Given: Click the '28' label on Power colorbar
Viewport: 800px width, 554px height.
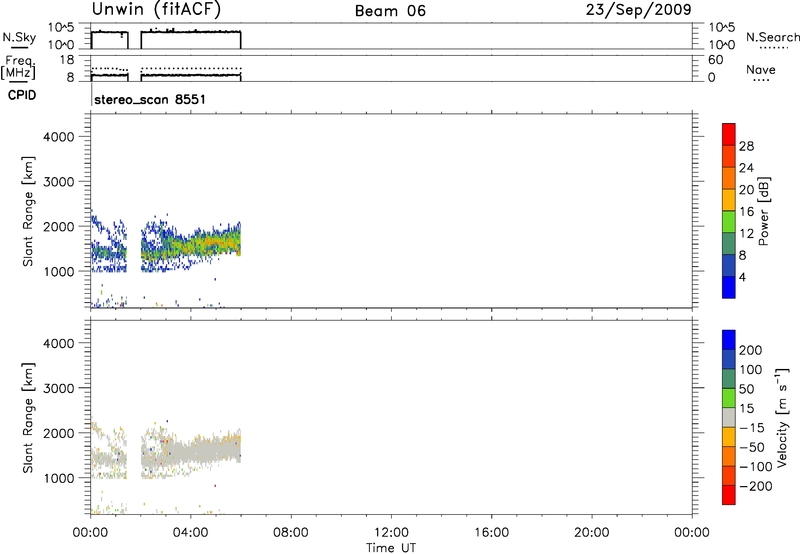Looking at the screenshot, I should click(746, 146).
